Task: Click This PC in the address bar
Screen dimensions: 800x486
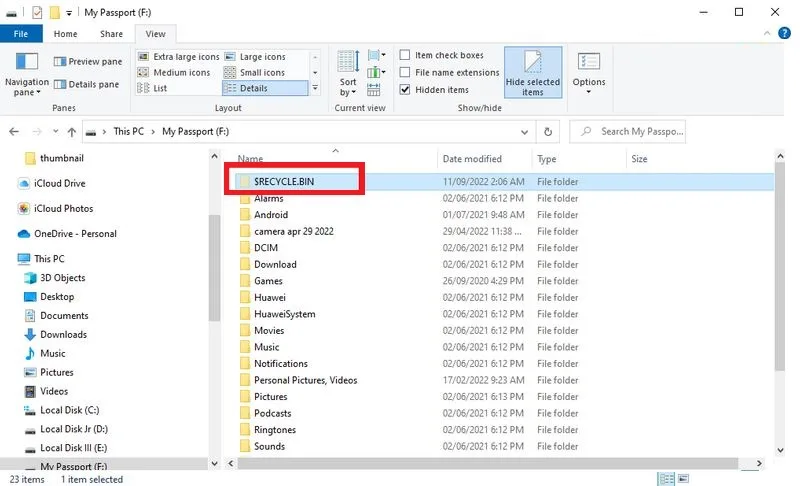Action: (129, 132)
